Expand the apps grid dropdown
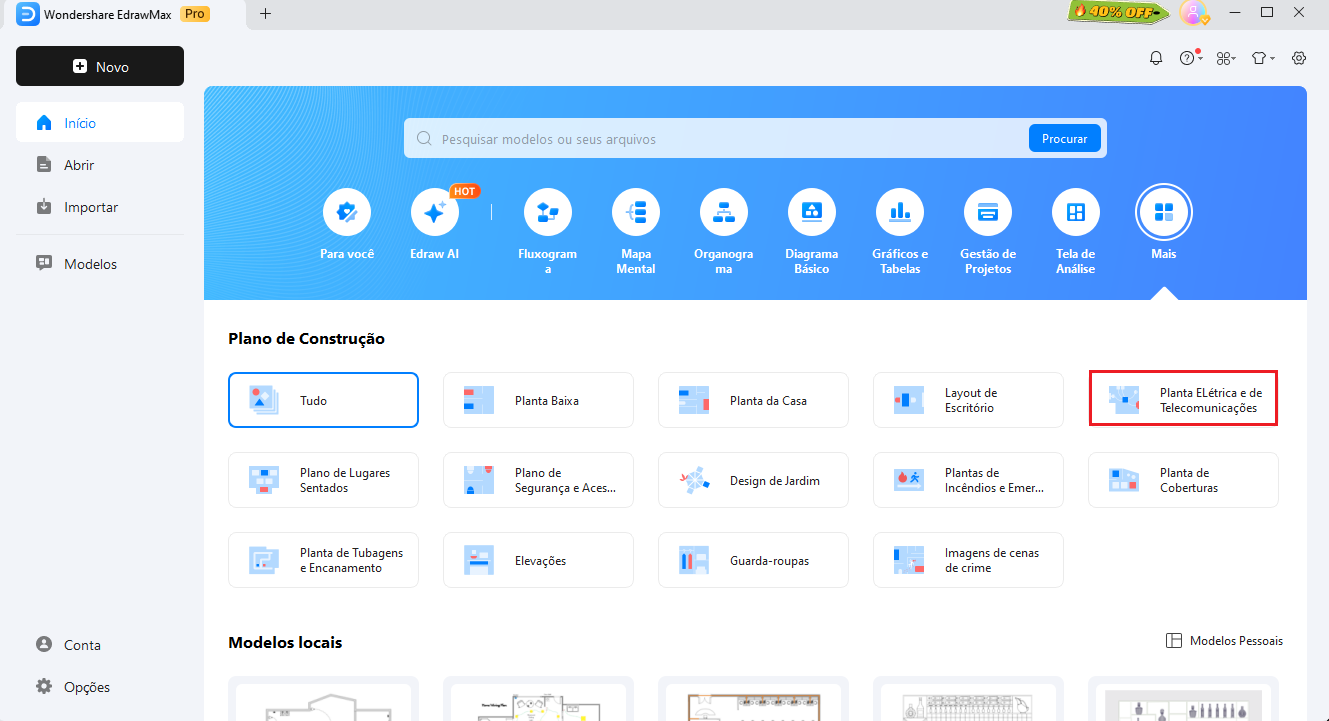1329x721 pixels. point(1225,58)
